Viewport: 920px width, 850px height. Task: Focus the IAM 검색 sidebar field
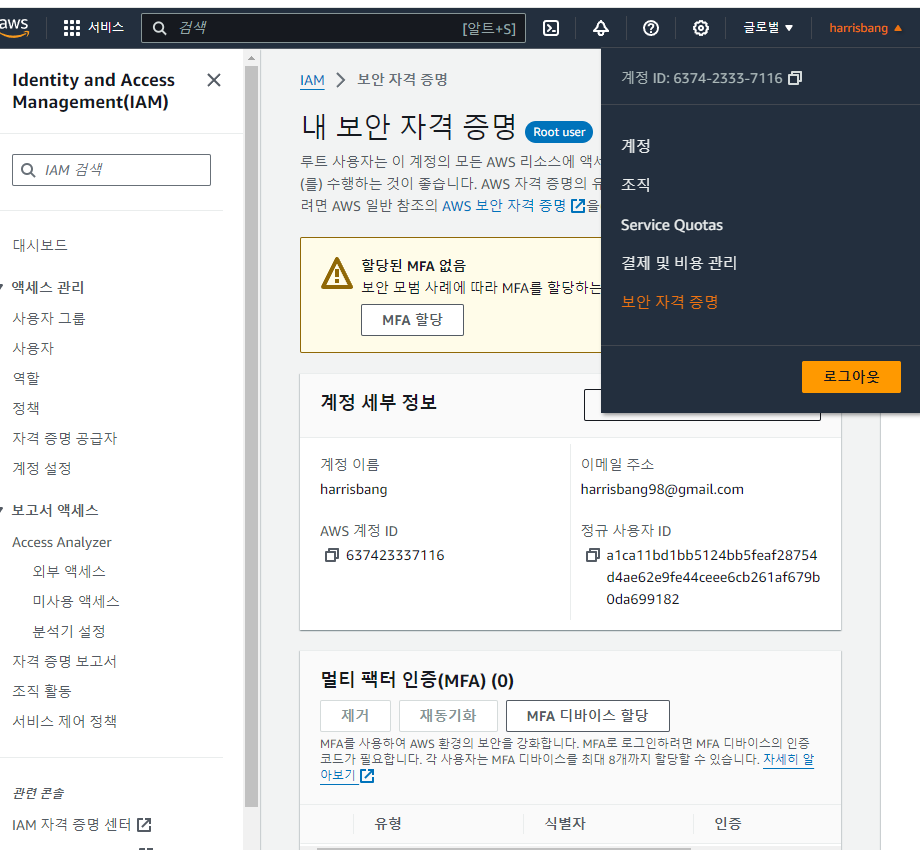(x=111, y=170)
